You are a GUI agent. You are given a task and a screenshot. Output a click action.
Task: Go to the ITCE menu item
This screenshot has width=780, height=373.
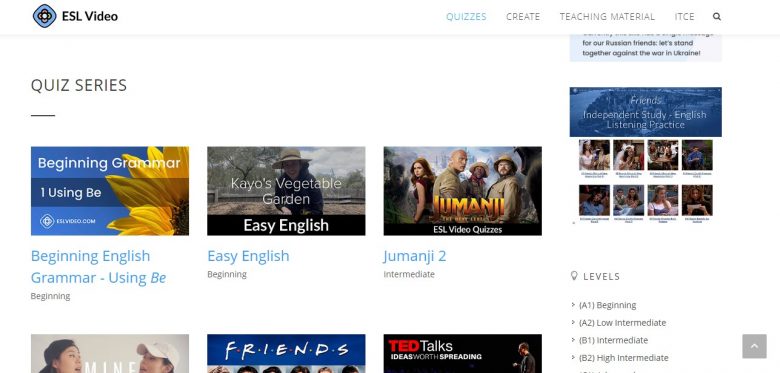click(x=684, y=16)
